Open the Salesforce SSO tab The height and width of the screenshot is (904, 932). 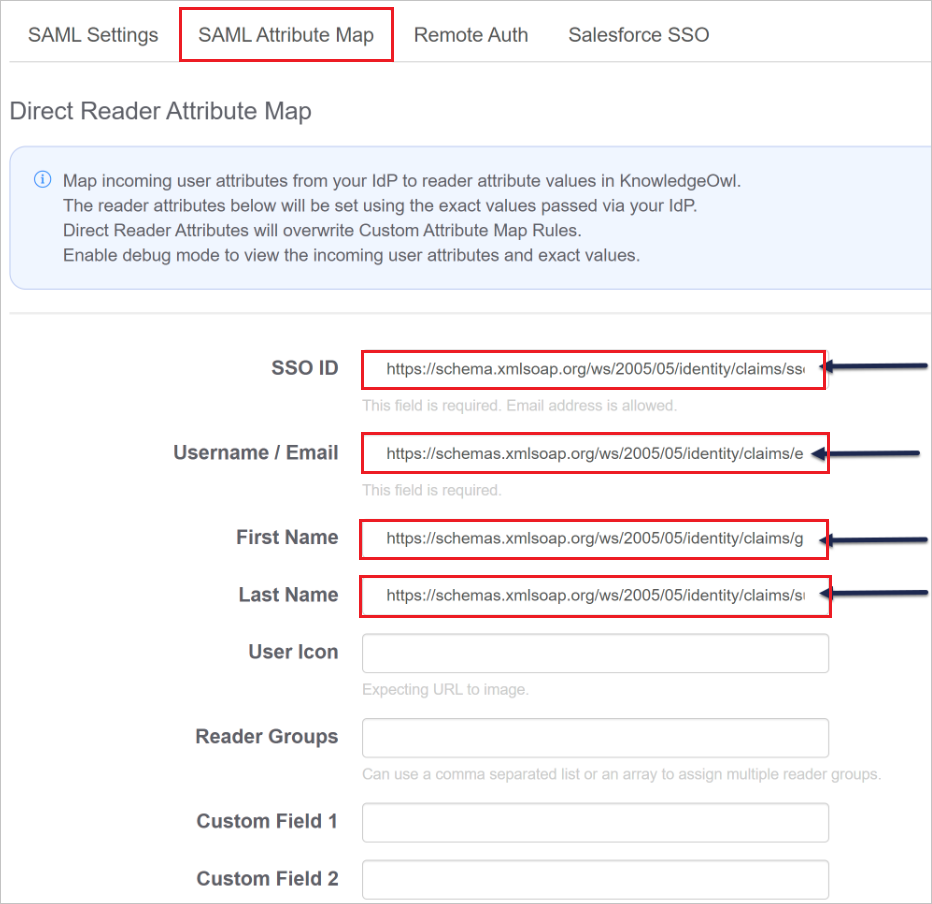(638, 33)
